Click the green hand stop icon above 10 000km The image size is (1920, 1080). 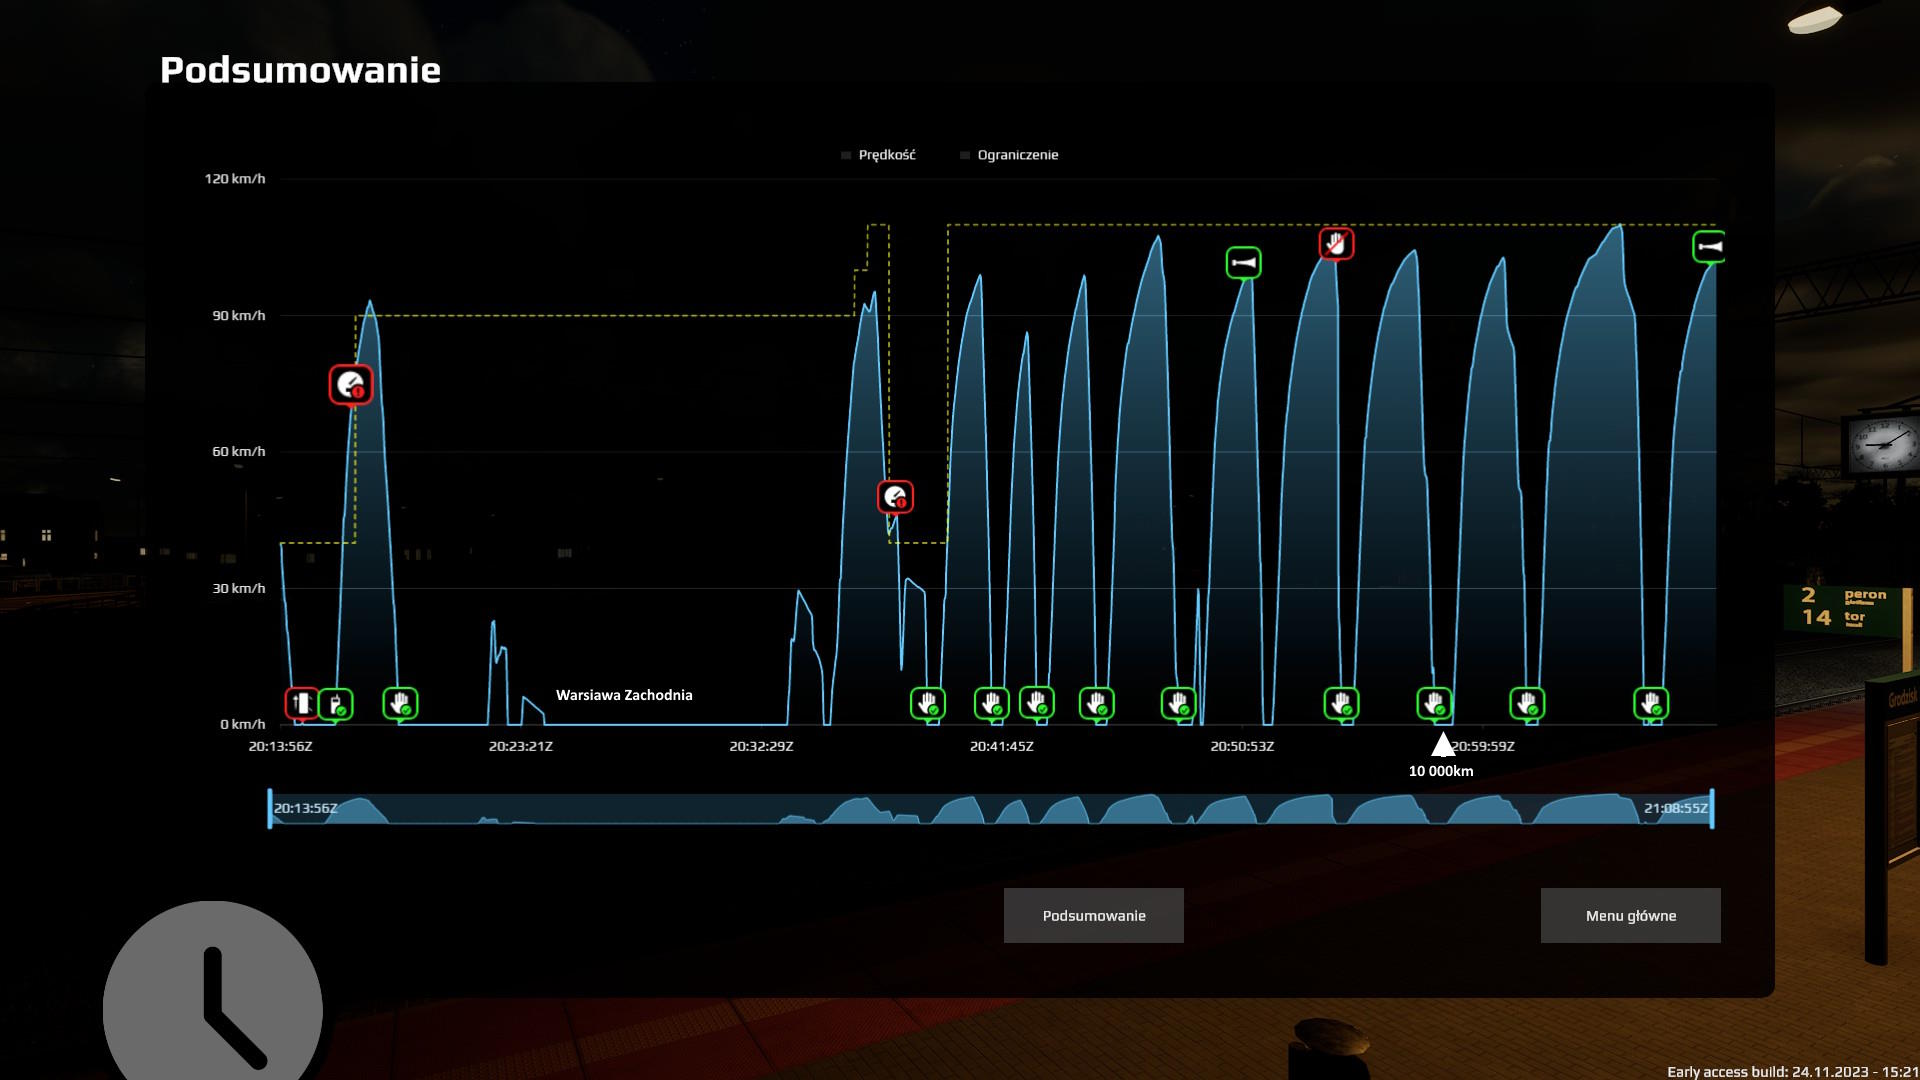click(x=1434, y=703)
